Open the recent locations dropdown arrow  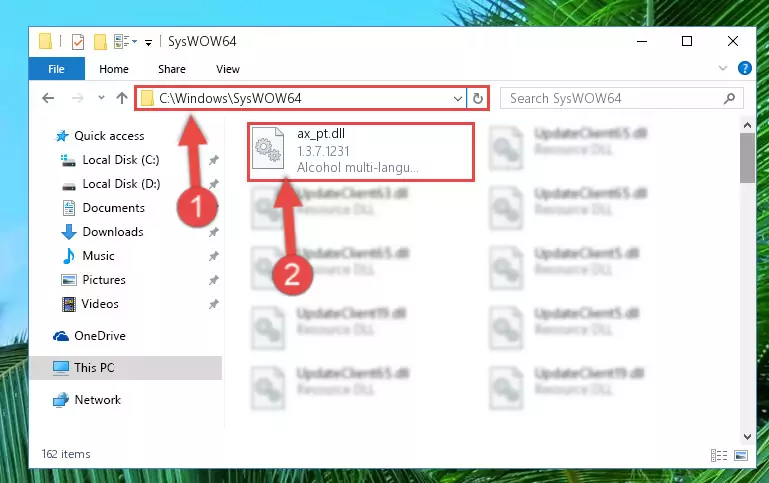pos(101,98)
